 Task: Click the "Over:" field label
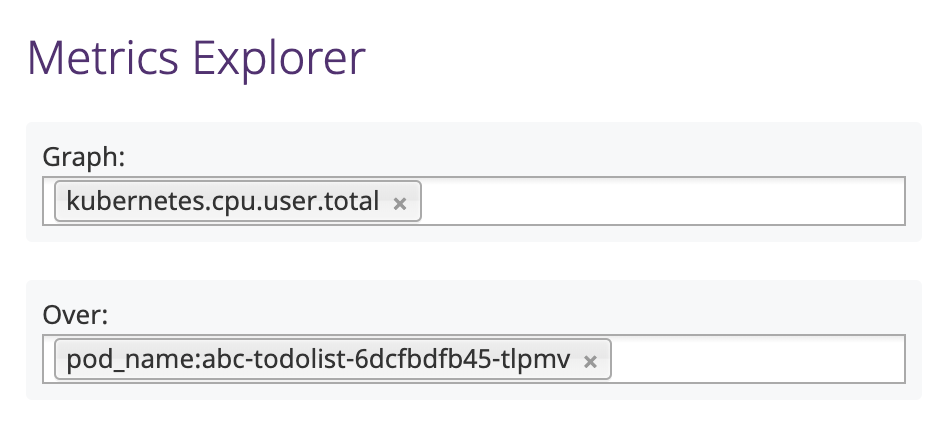tap(75, 315)
